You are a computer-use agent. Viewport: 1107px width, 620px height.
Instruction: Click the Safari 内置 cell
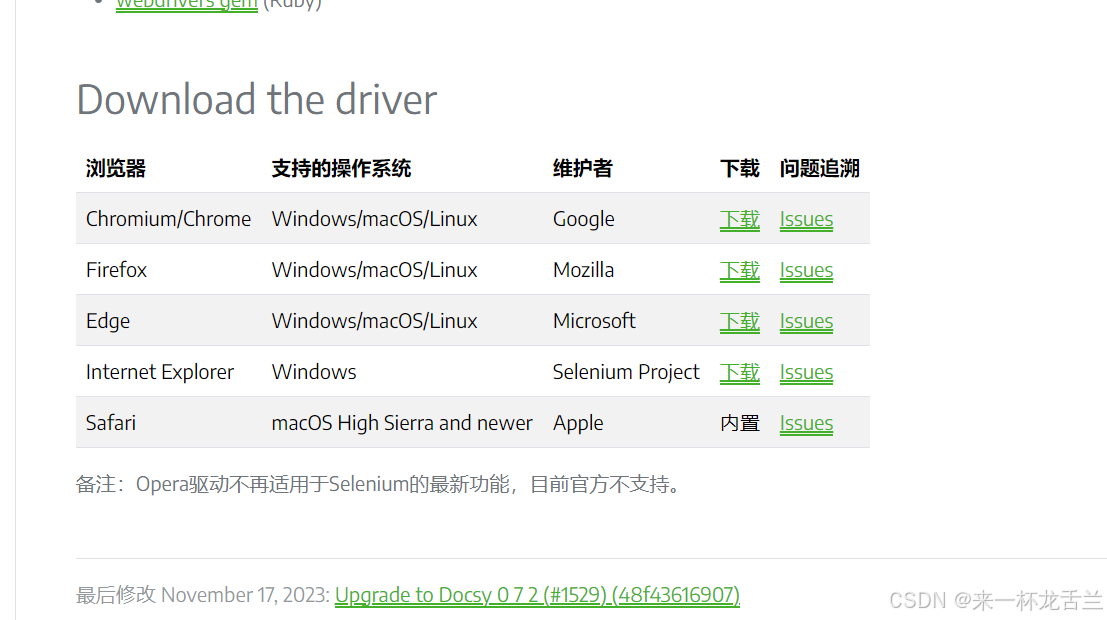(x=739, y=423)
